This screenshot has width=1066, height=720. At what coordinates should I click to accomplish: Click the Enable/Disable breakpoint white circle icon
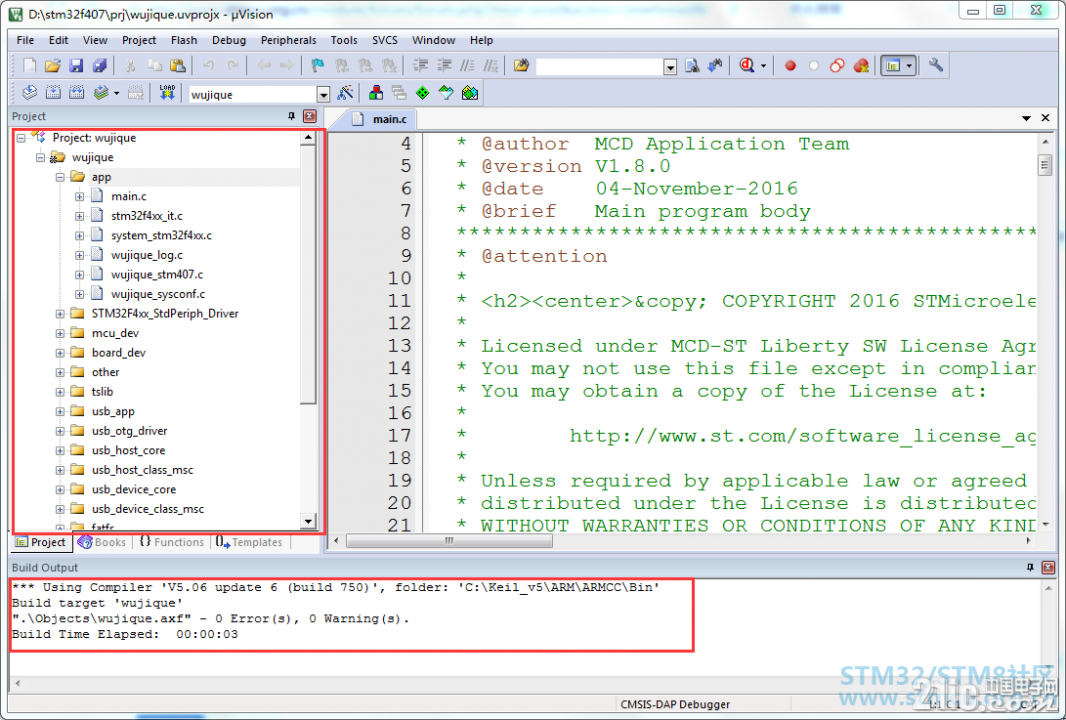click(814, 66)
